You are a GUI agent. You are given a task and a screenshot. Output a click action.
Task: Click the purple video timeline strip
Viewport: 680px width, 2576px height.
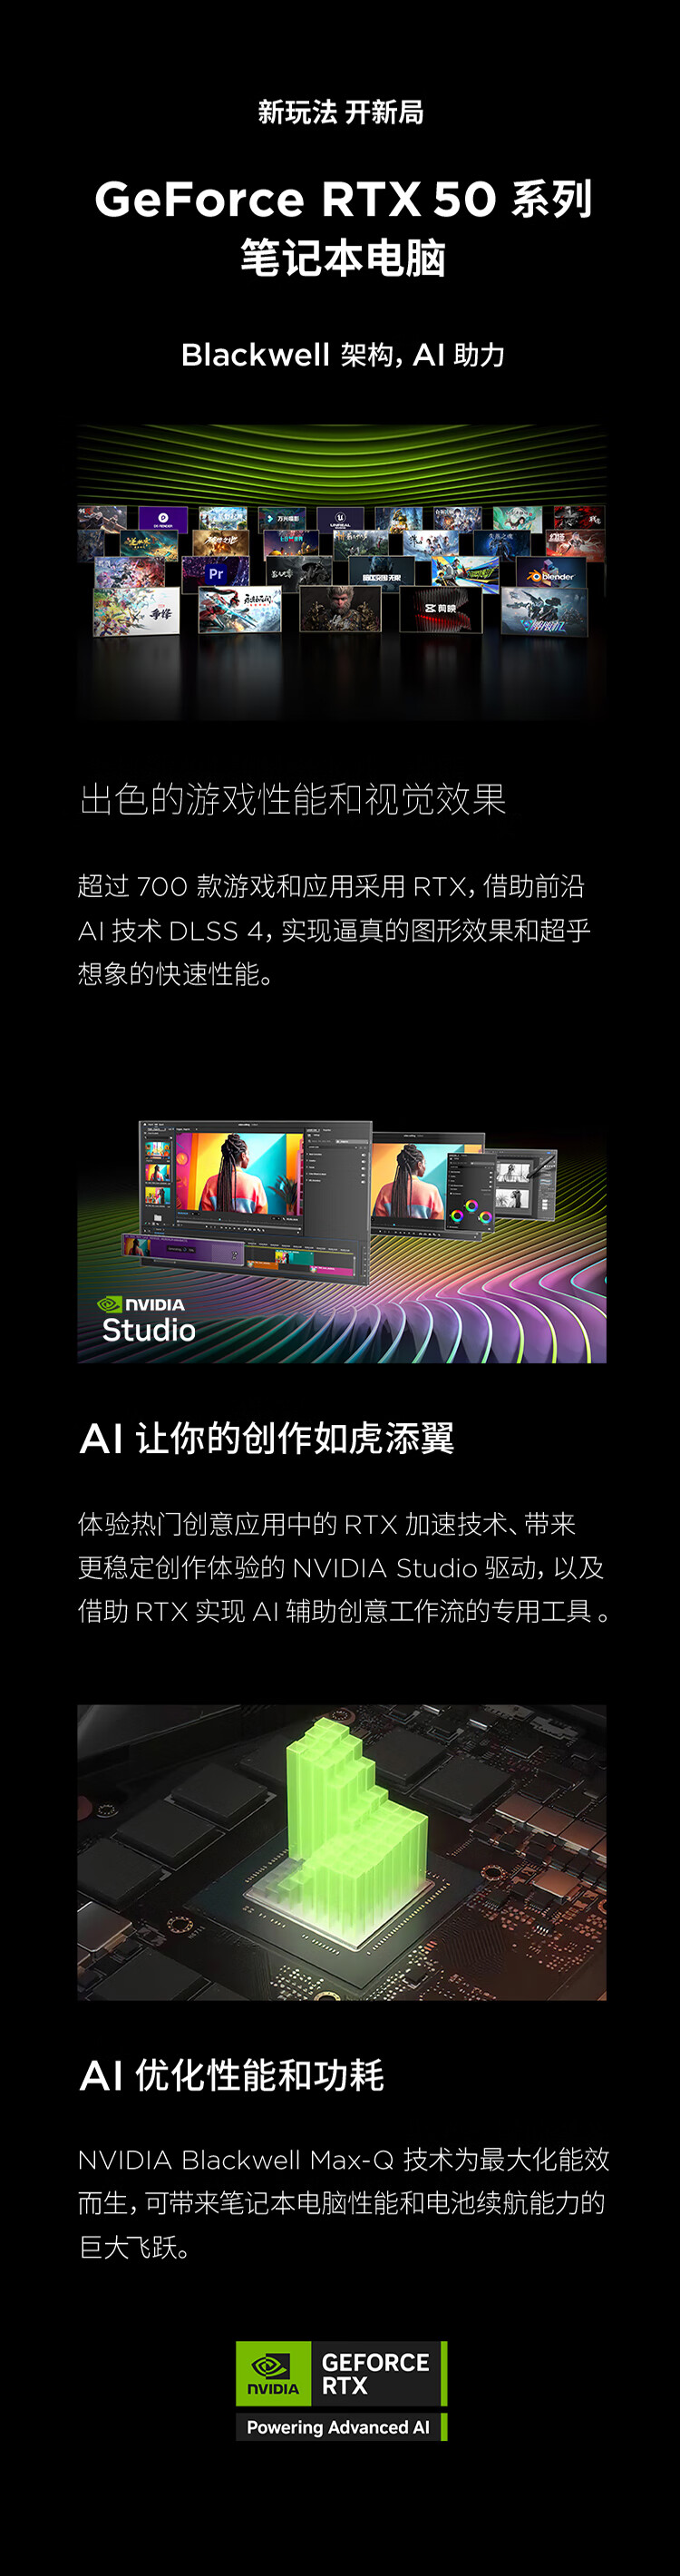click(183, 1249)
